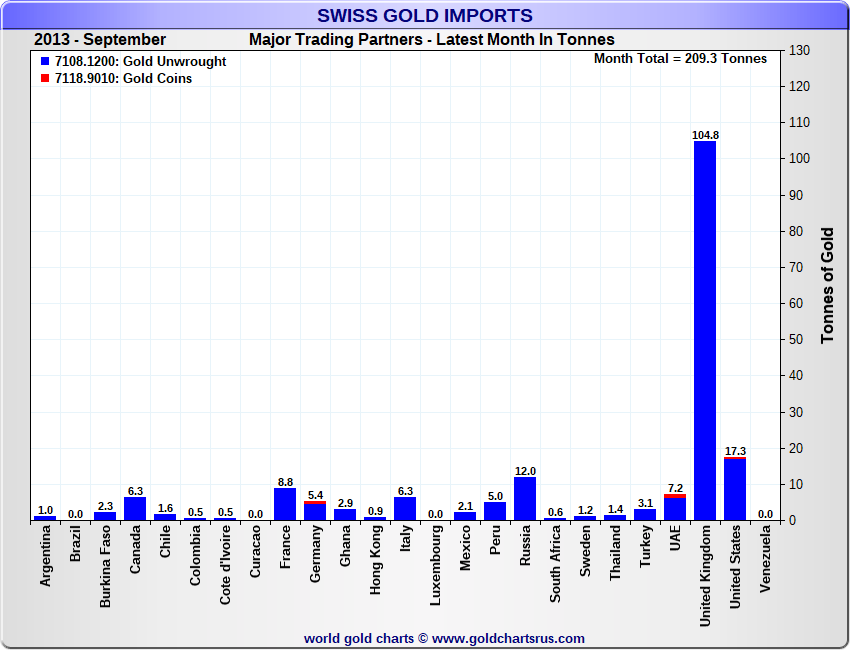
Task: Select the Burkina Faso x-axis label
Action: click(x=105, y=569)
